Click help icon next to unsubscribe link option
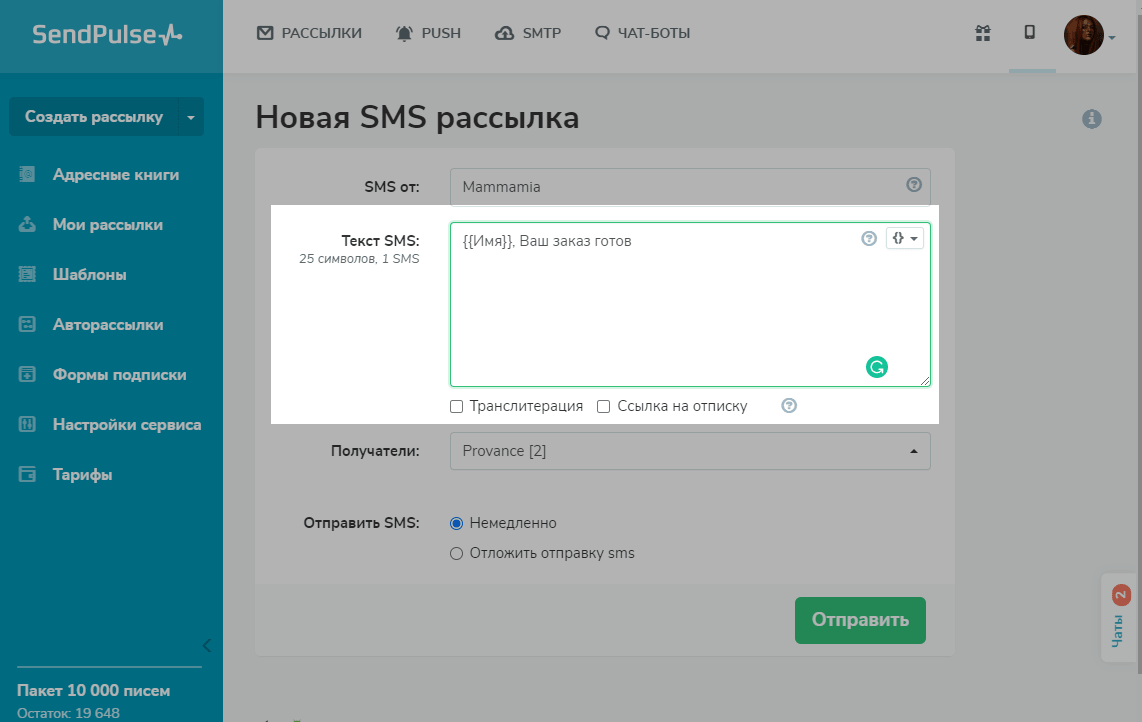 pyautogui.click(x=789, y=406)
